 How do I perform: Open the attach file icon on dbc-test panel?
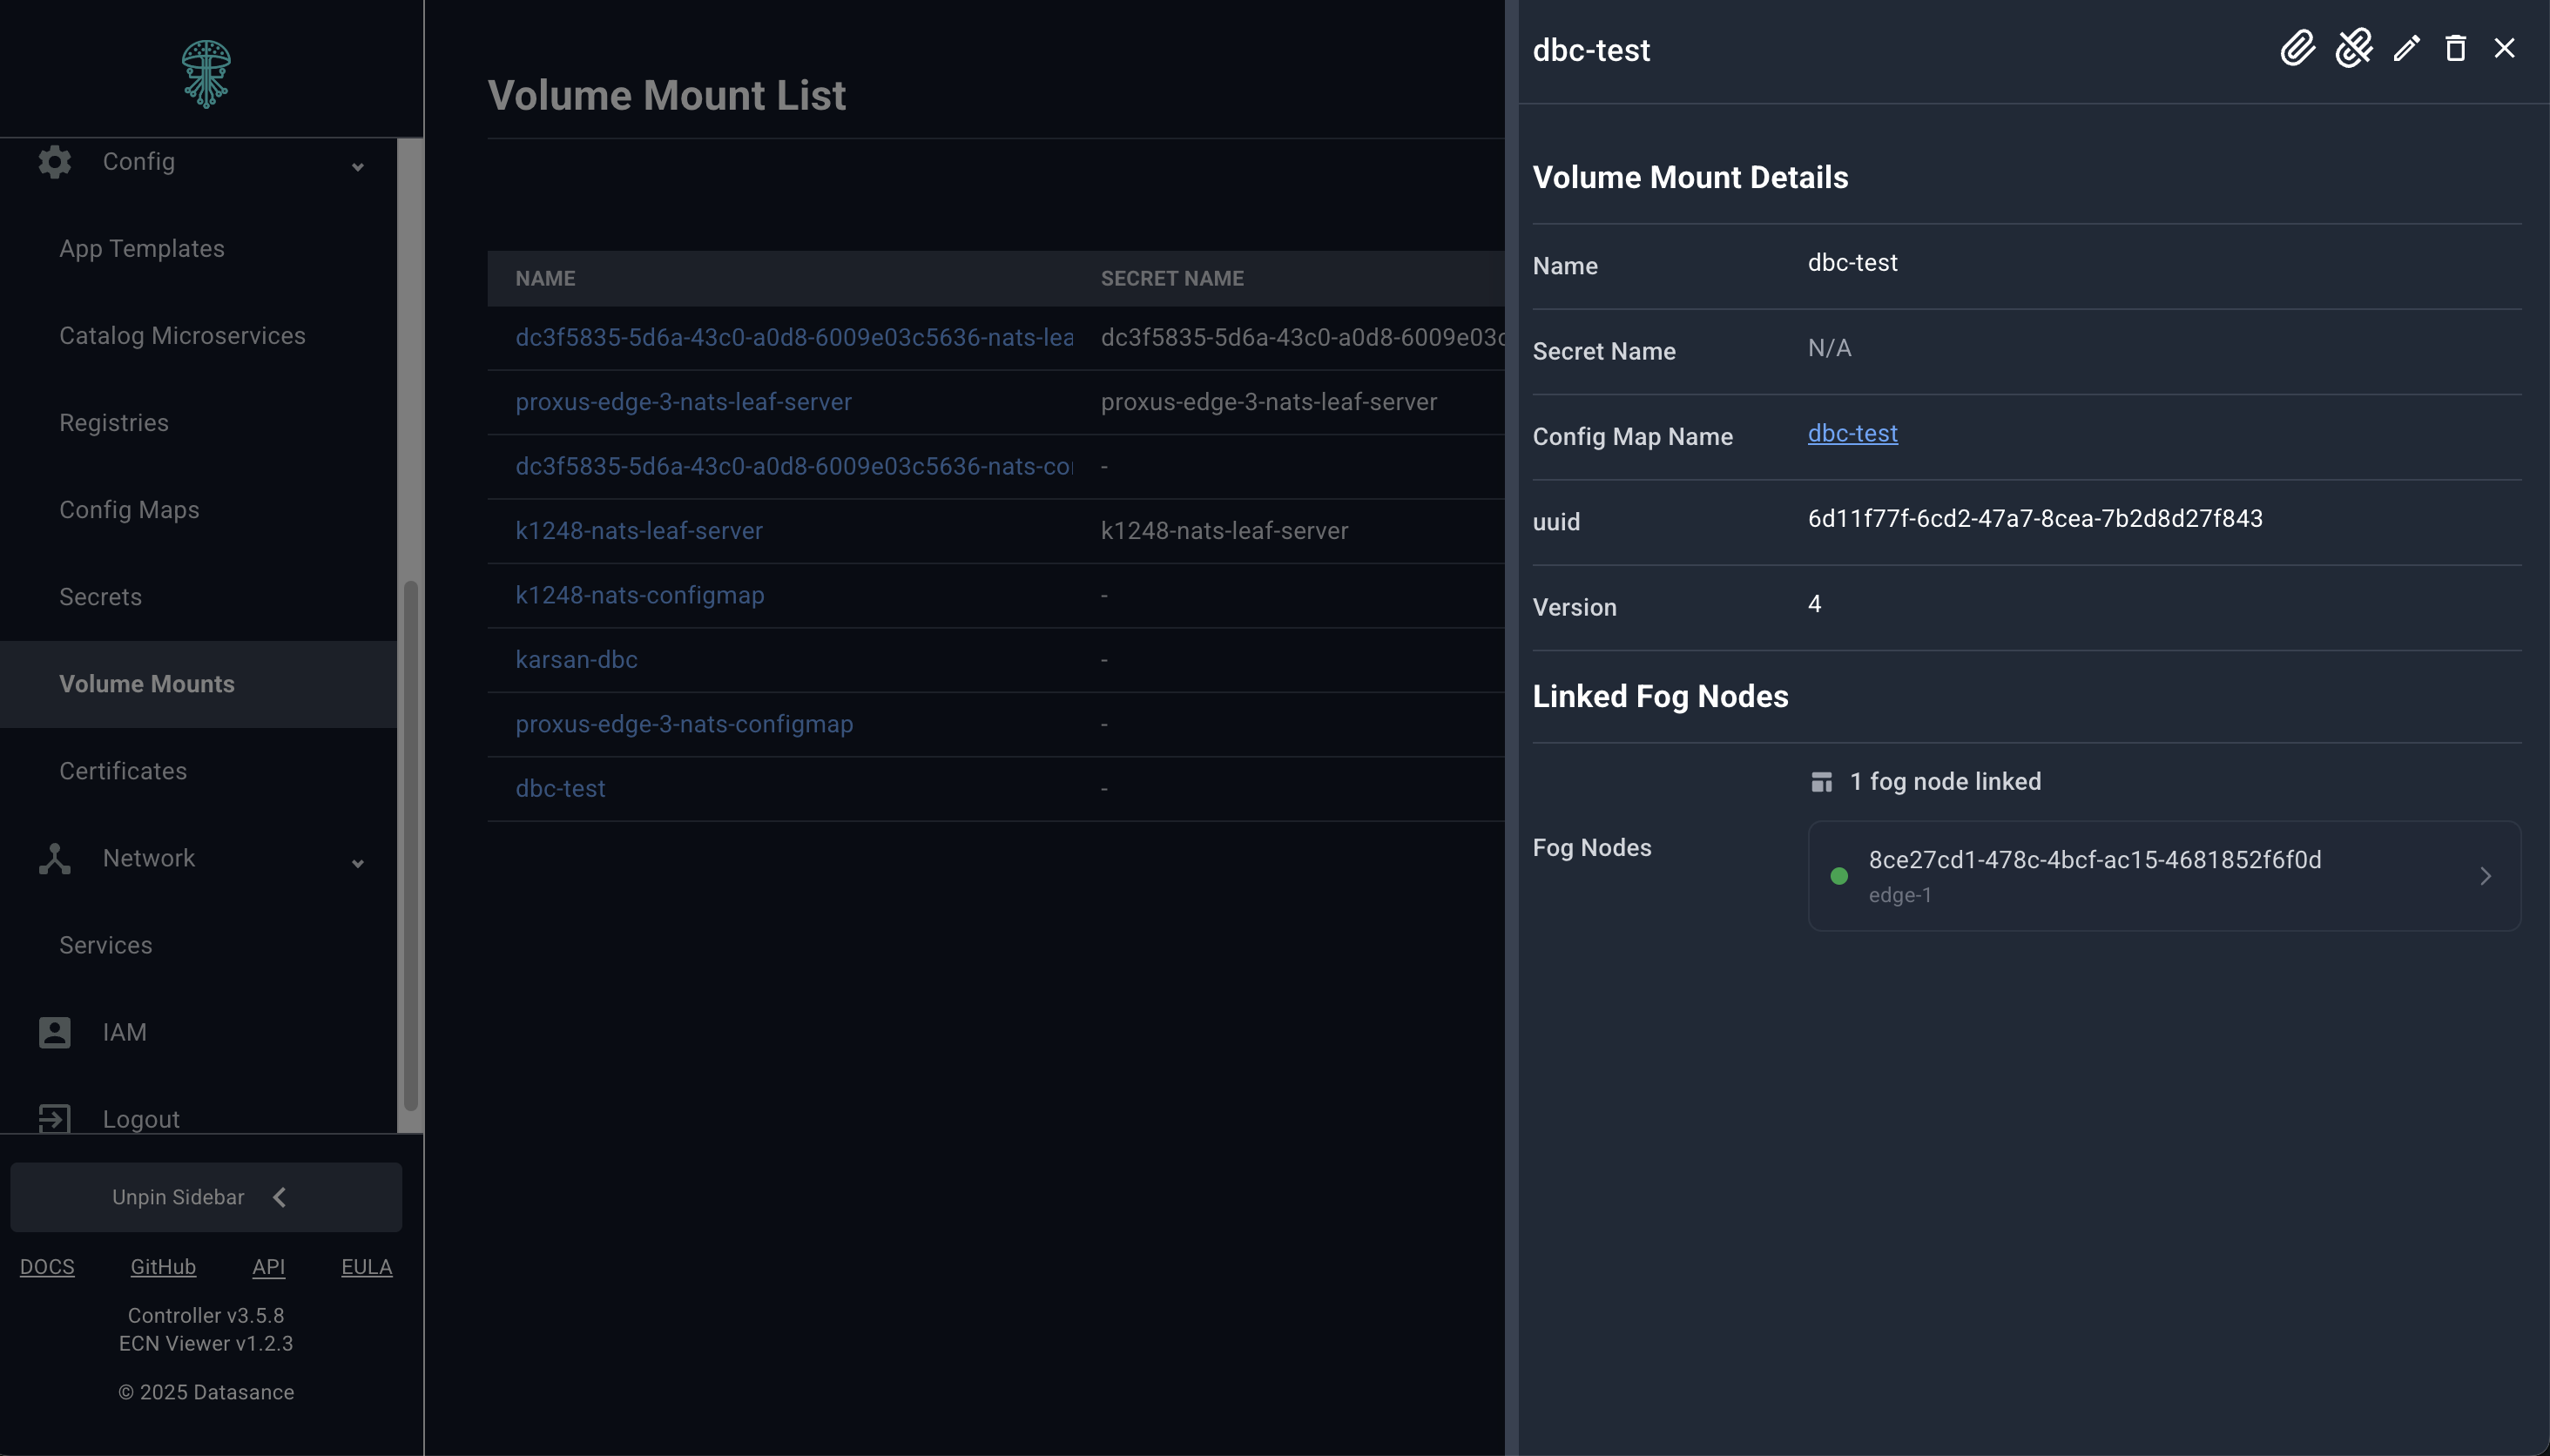click(2298, 48)
